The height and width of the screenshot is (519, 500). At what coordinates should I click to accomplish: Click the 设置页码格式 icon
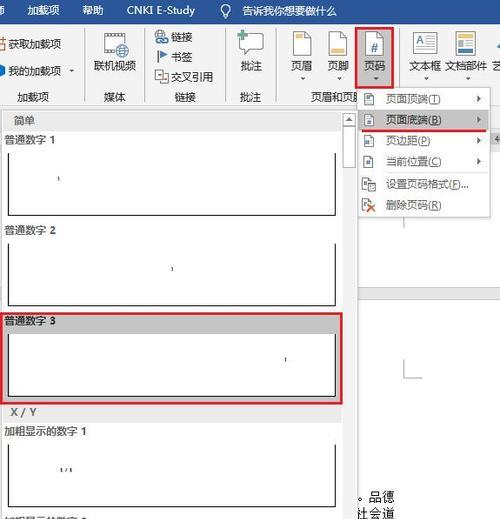369,184
